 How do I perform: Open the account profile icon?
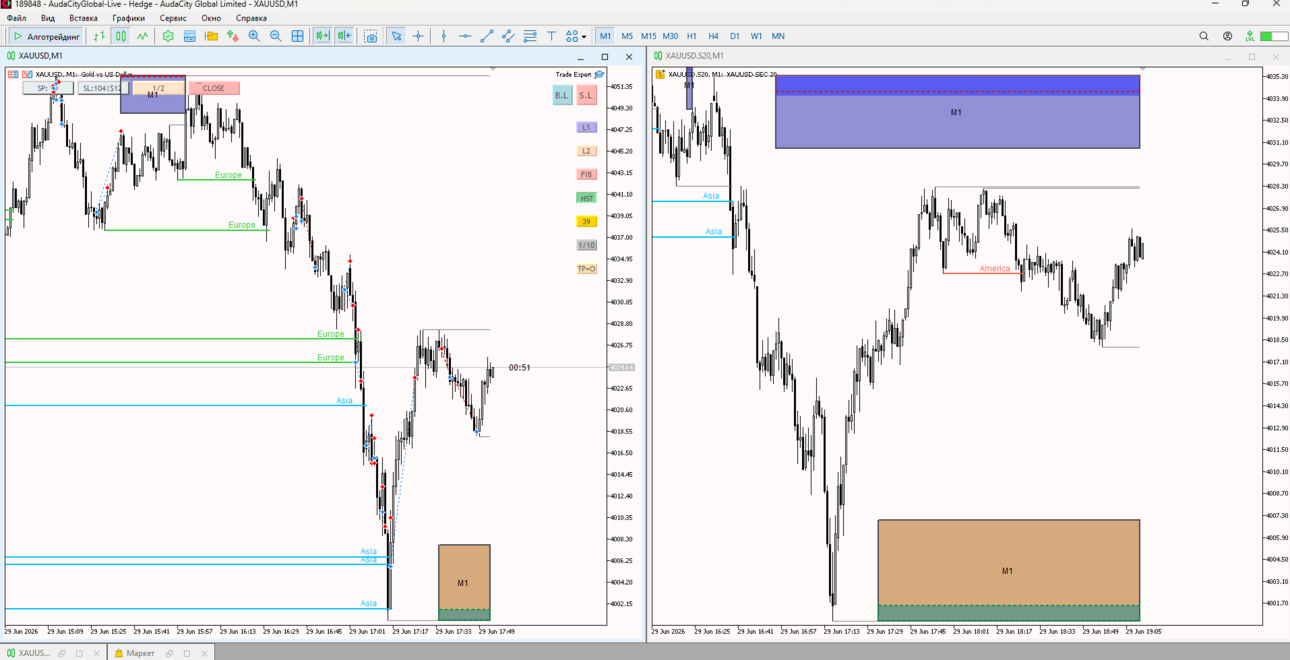pyautogui.click(x=1227, y=36)
